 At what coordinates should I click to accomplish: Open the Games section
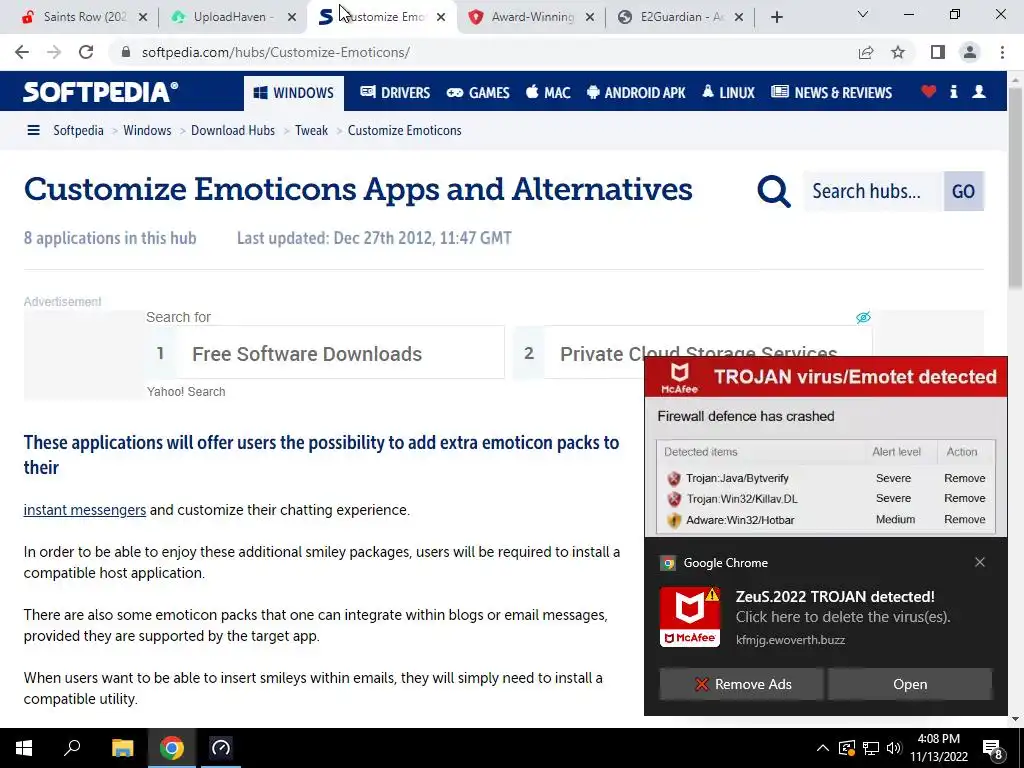click(x=478, y=93)
